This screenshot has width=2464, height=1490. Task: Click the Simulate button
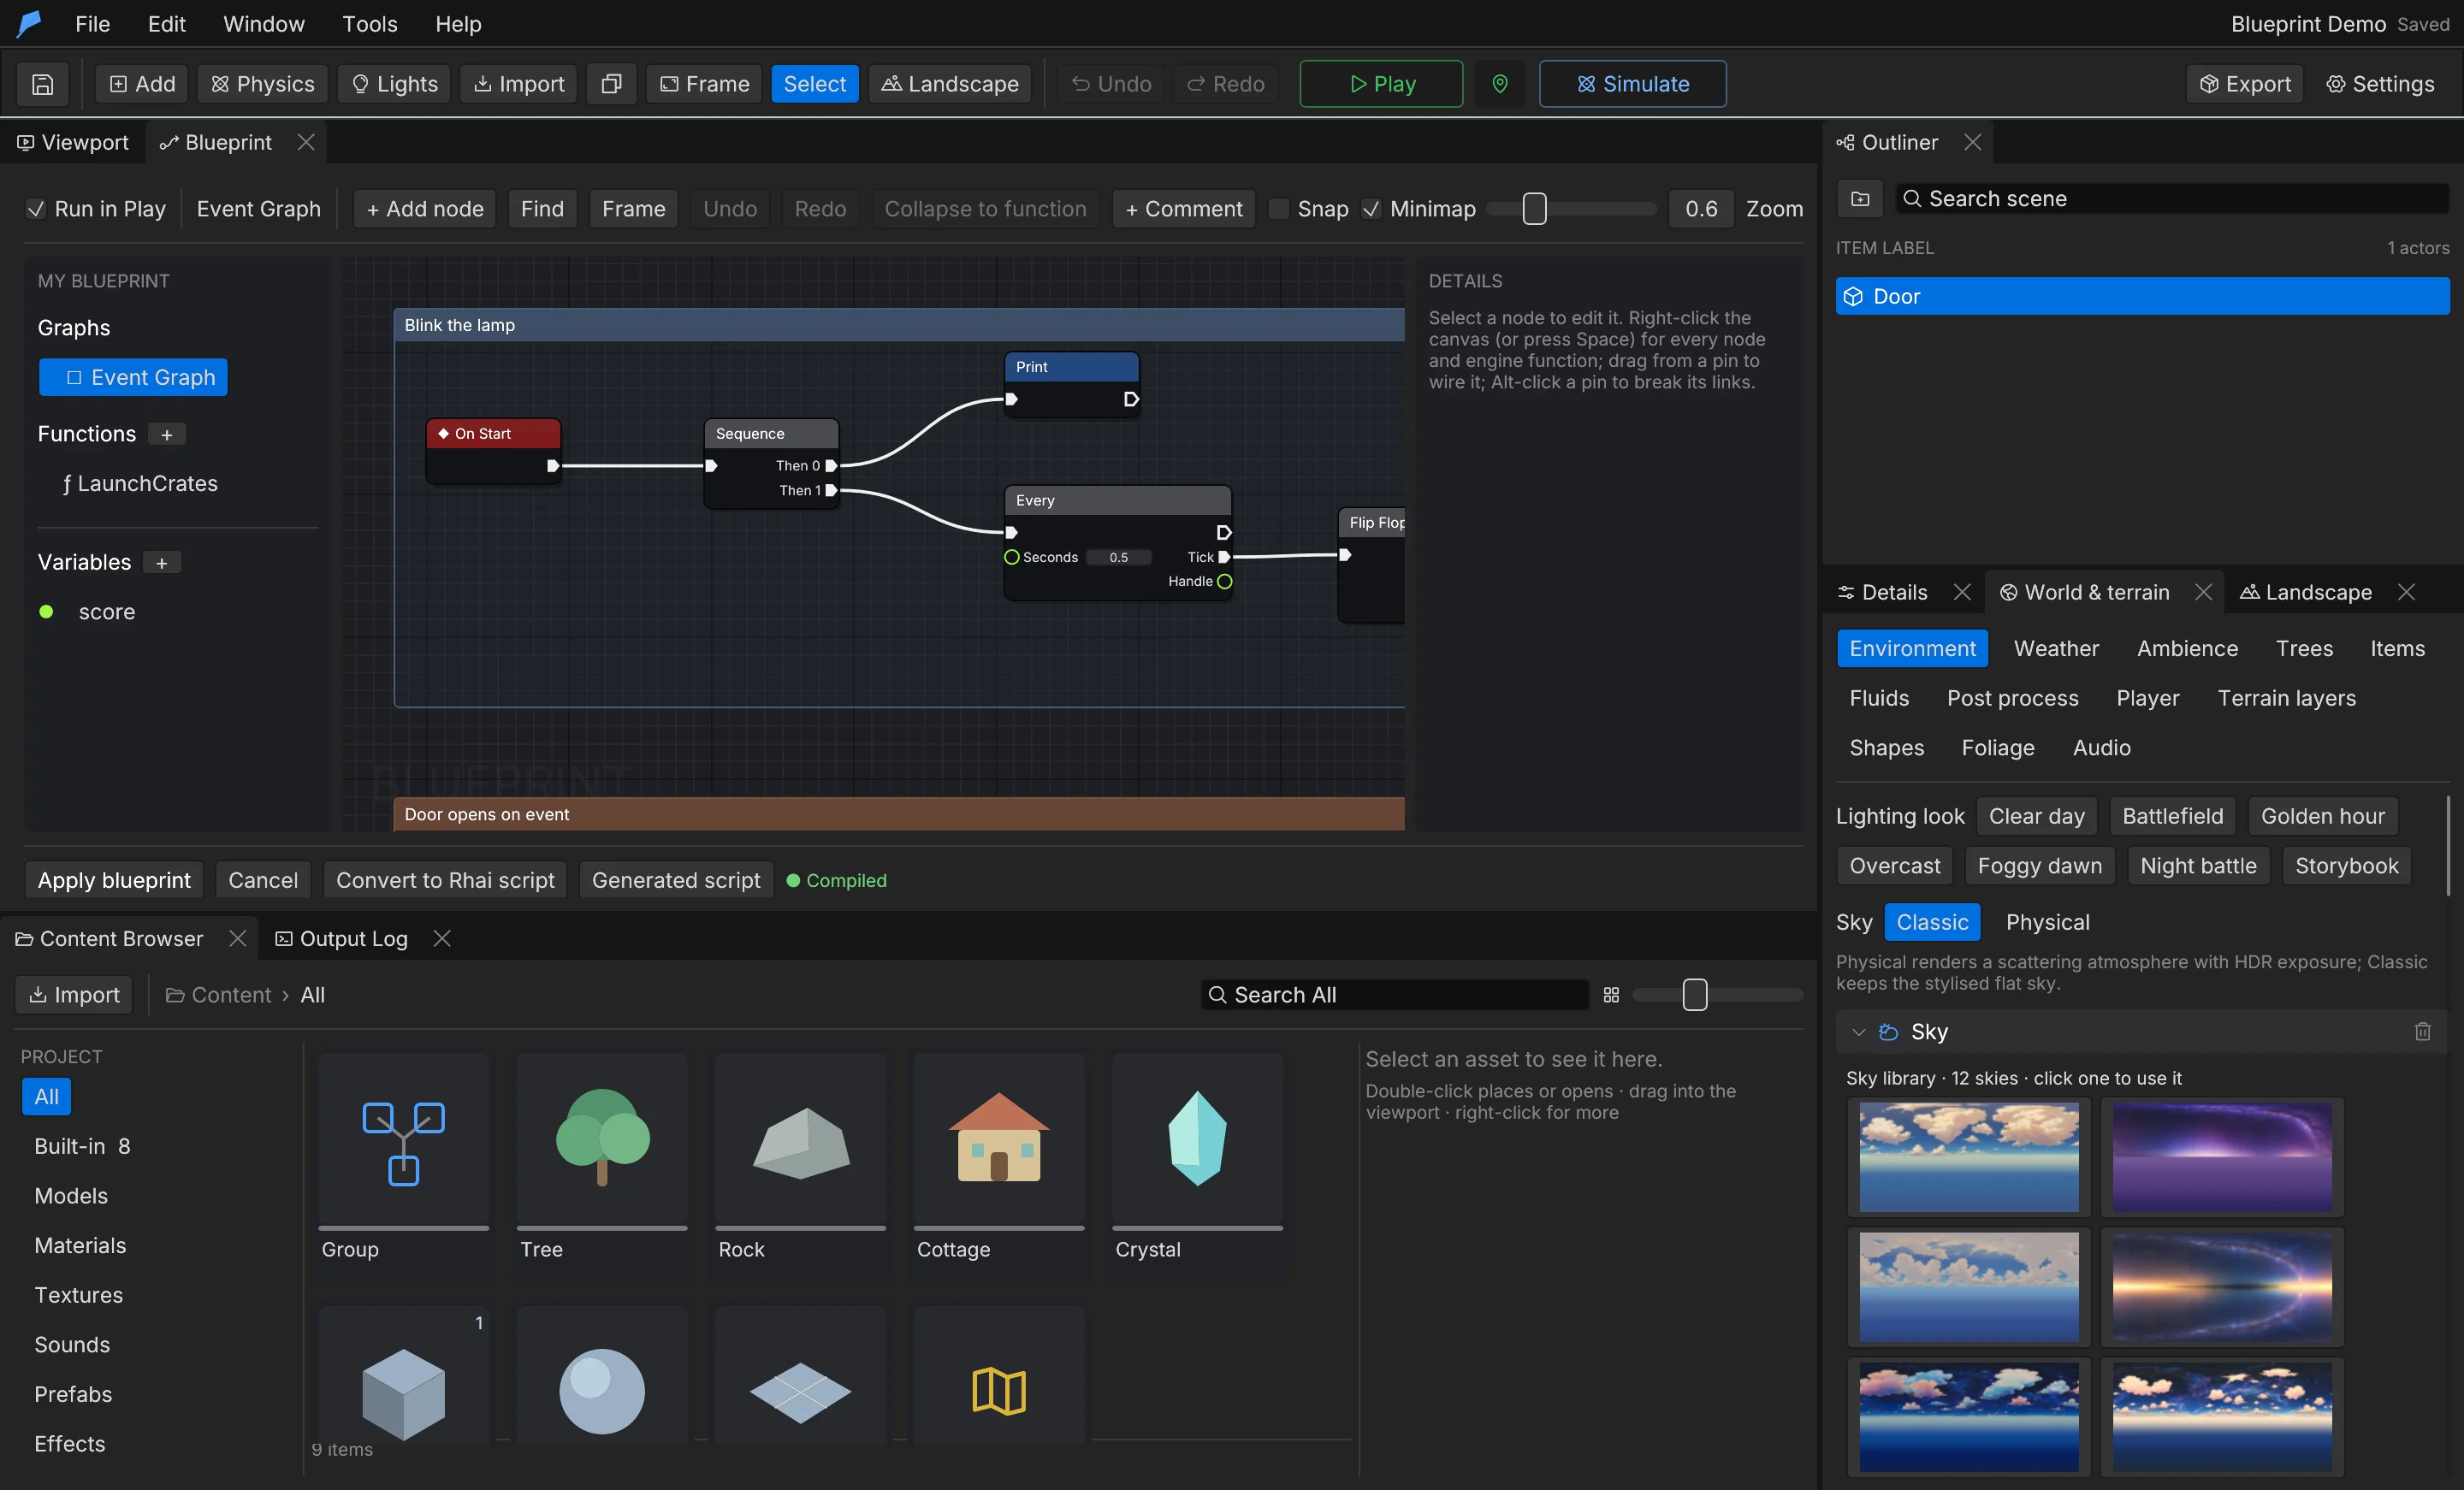pyautogui.click(x=1632, y=84)
